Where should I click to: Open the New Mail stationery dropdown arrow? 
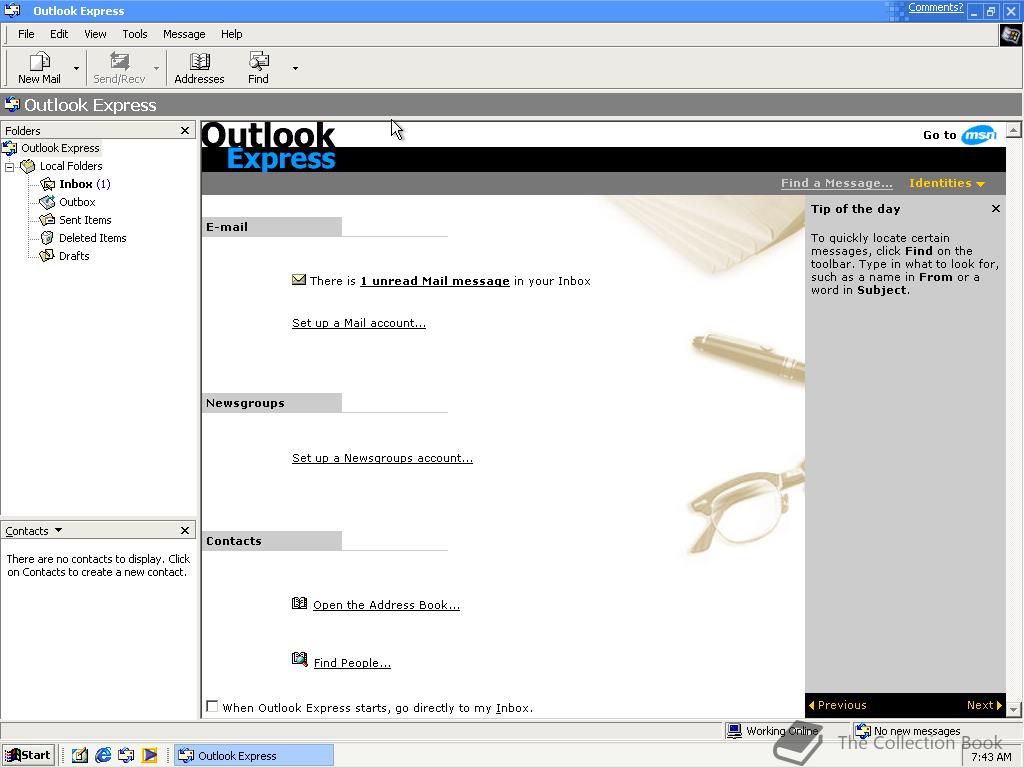(76, 68)
